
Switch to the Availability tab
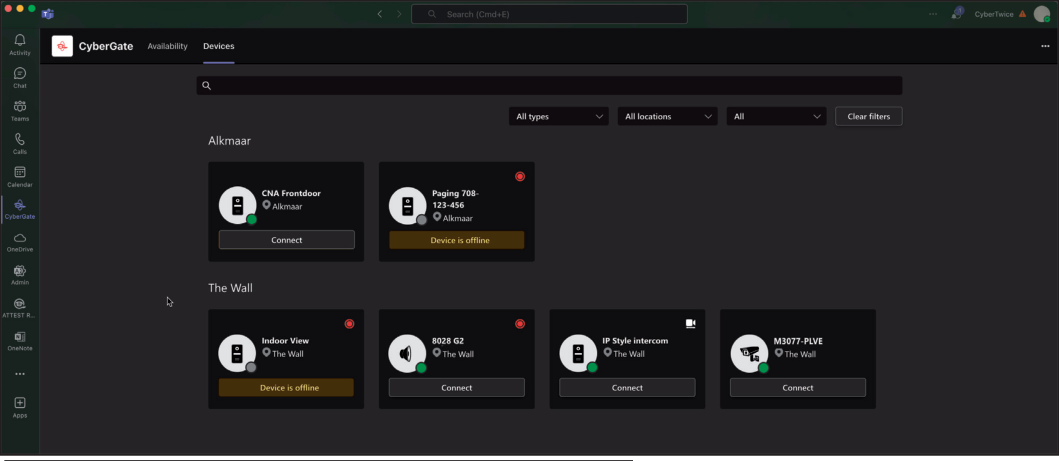(x=167, y=46)
